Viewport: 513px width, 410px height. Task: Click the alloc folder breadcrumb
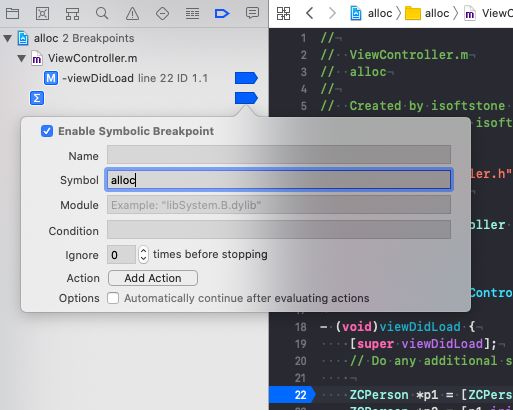tap(427, 13)
